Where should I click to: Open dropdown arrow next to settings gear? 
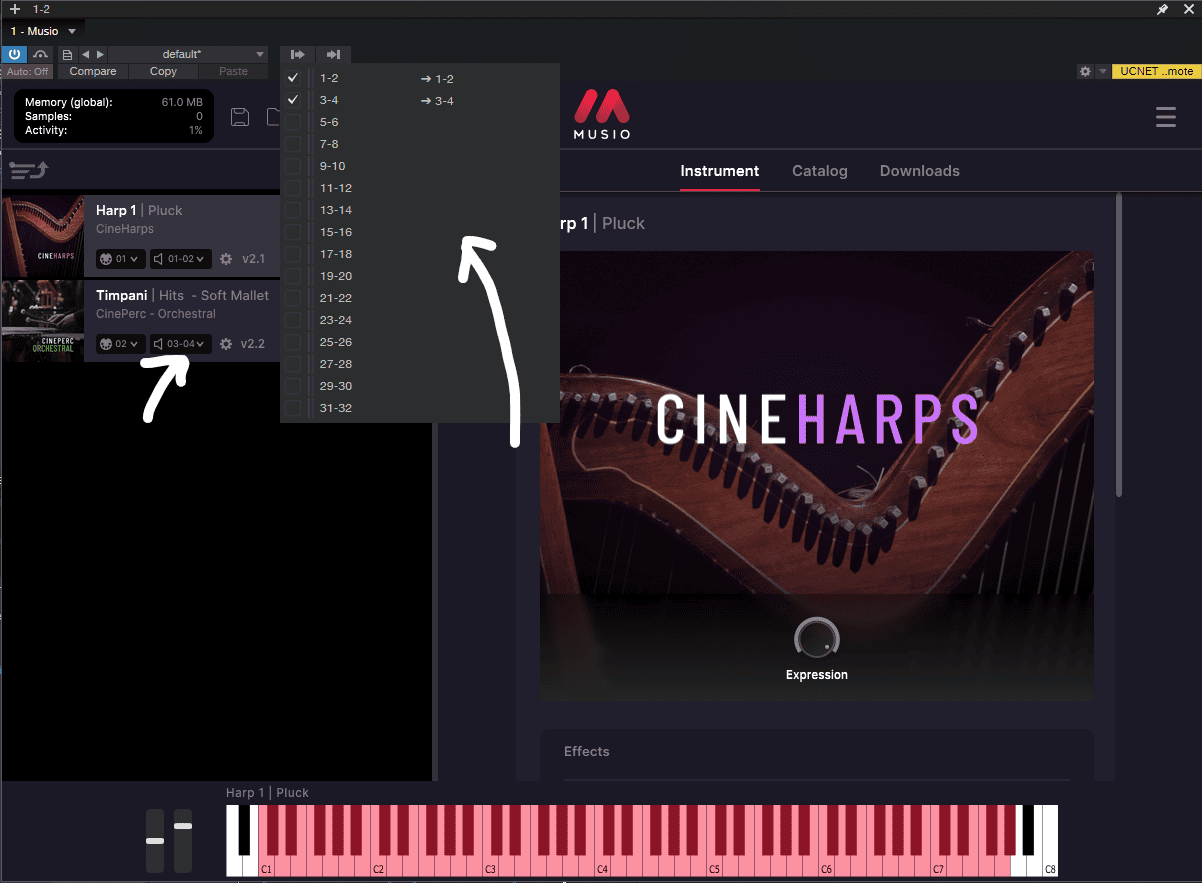[1102, 71]
